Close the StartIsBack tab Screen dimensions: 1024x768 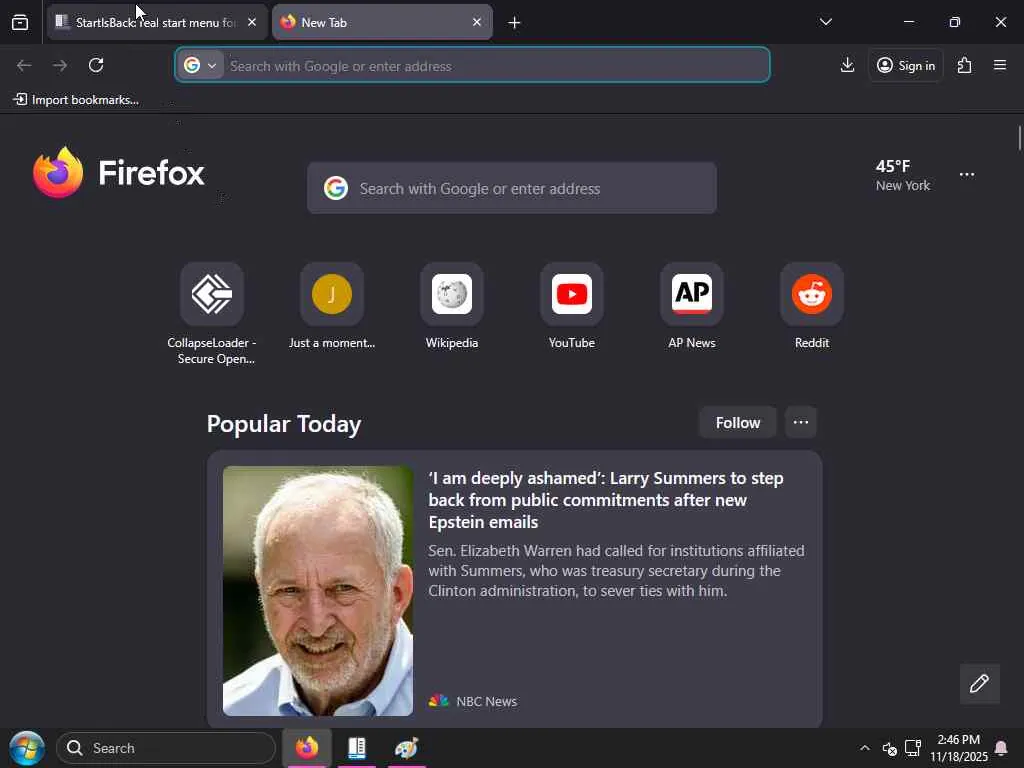click(x=252, y=22)
